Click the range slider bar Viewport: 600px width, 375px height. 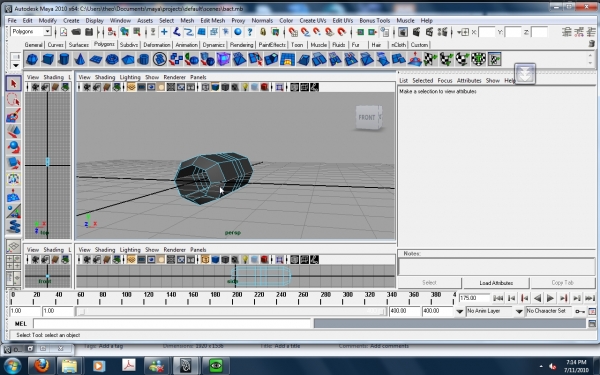pyautogui.click(x=231, y=311)
